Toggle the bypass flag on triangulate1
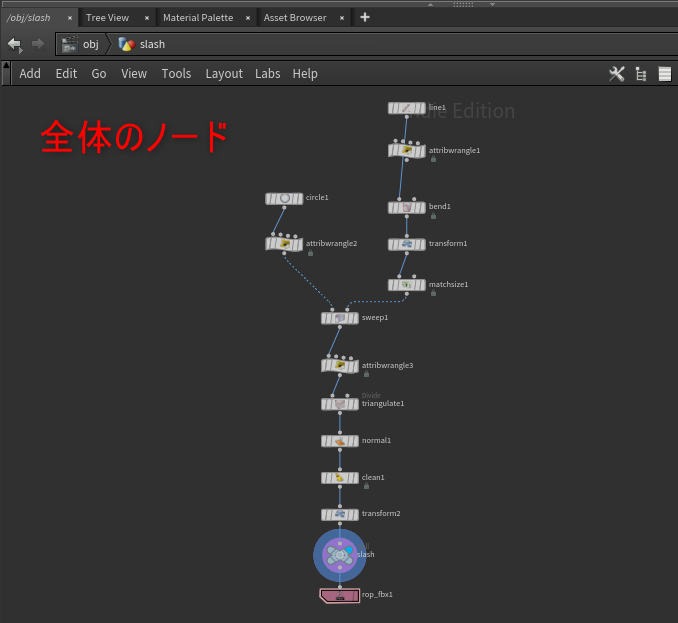The width and height of the screenshot is (678, 623). [x=324, y=404]
